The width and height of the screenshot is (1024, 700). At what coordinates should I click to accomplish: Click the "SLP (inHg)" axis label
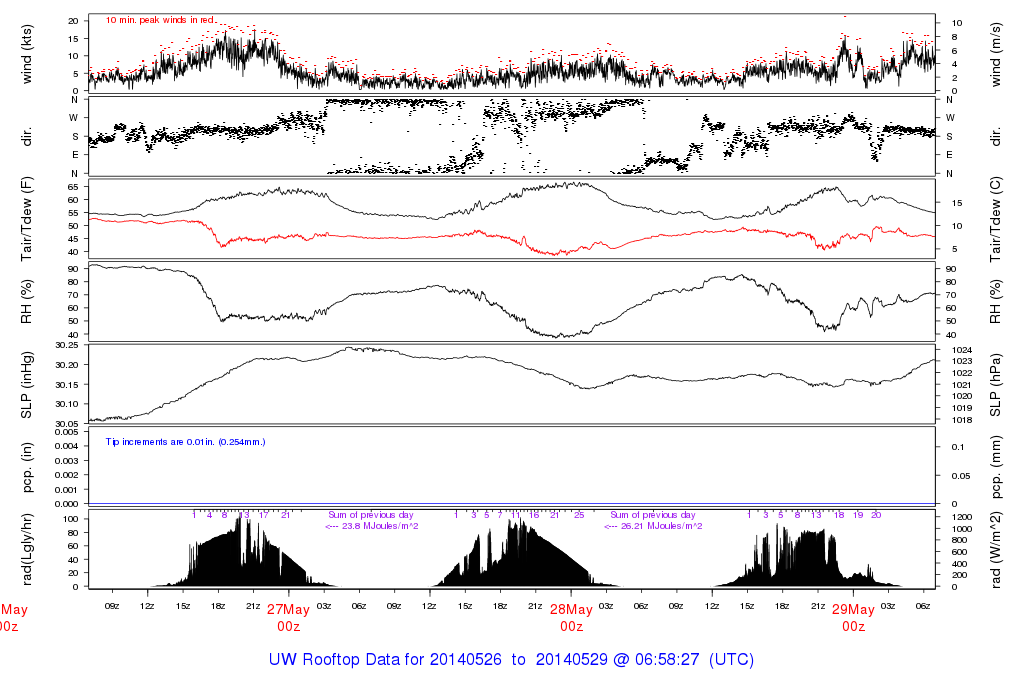(x=27, y=385)
